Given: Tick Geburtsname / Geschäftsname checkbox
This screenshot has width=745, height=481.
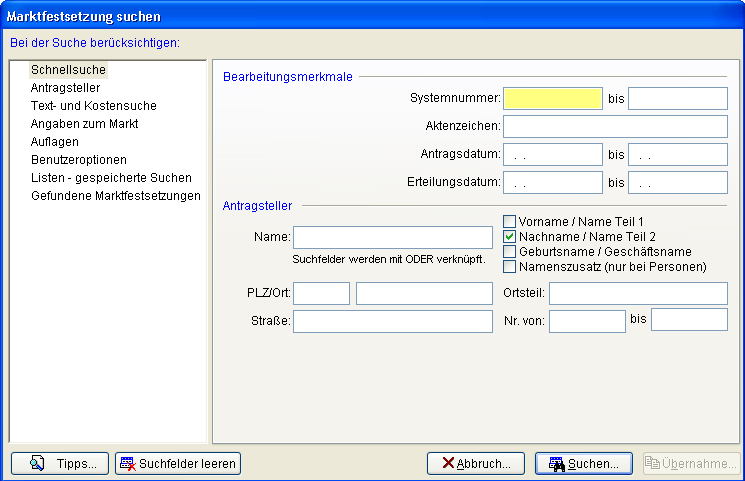Looking at the screenshot, I should click(x=509, y=252).
